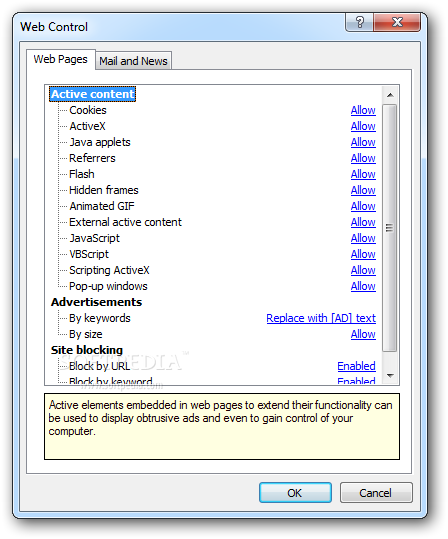The image size is (448, 539).
Task: Select the By keywords row
Action: (x=100, y=318)
